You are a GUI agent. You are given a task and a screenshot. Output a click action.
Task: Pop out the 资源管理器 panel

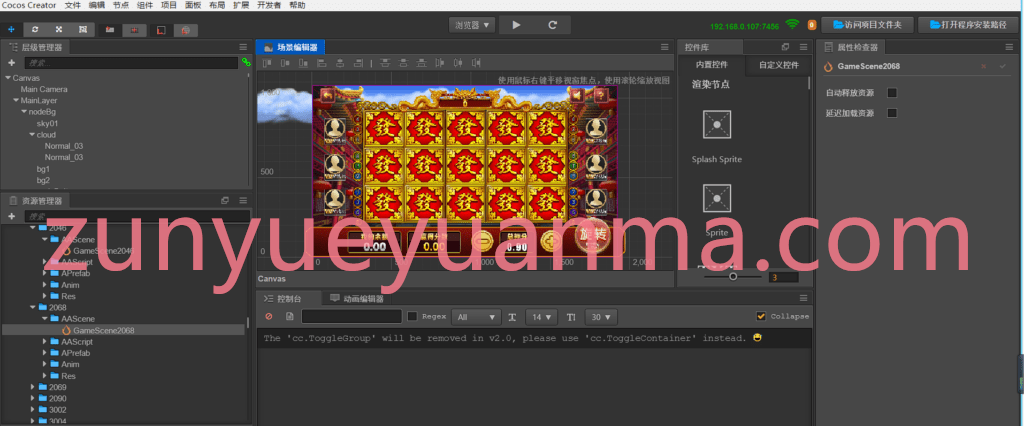point(225,201)
